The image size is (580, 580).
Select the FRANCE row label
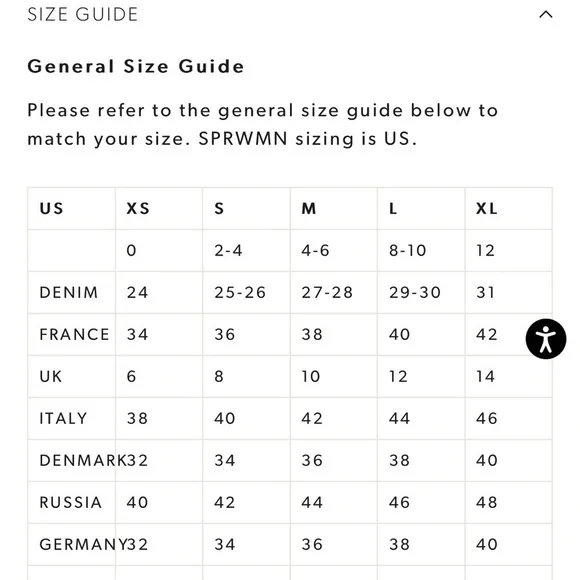click(74, 334)
